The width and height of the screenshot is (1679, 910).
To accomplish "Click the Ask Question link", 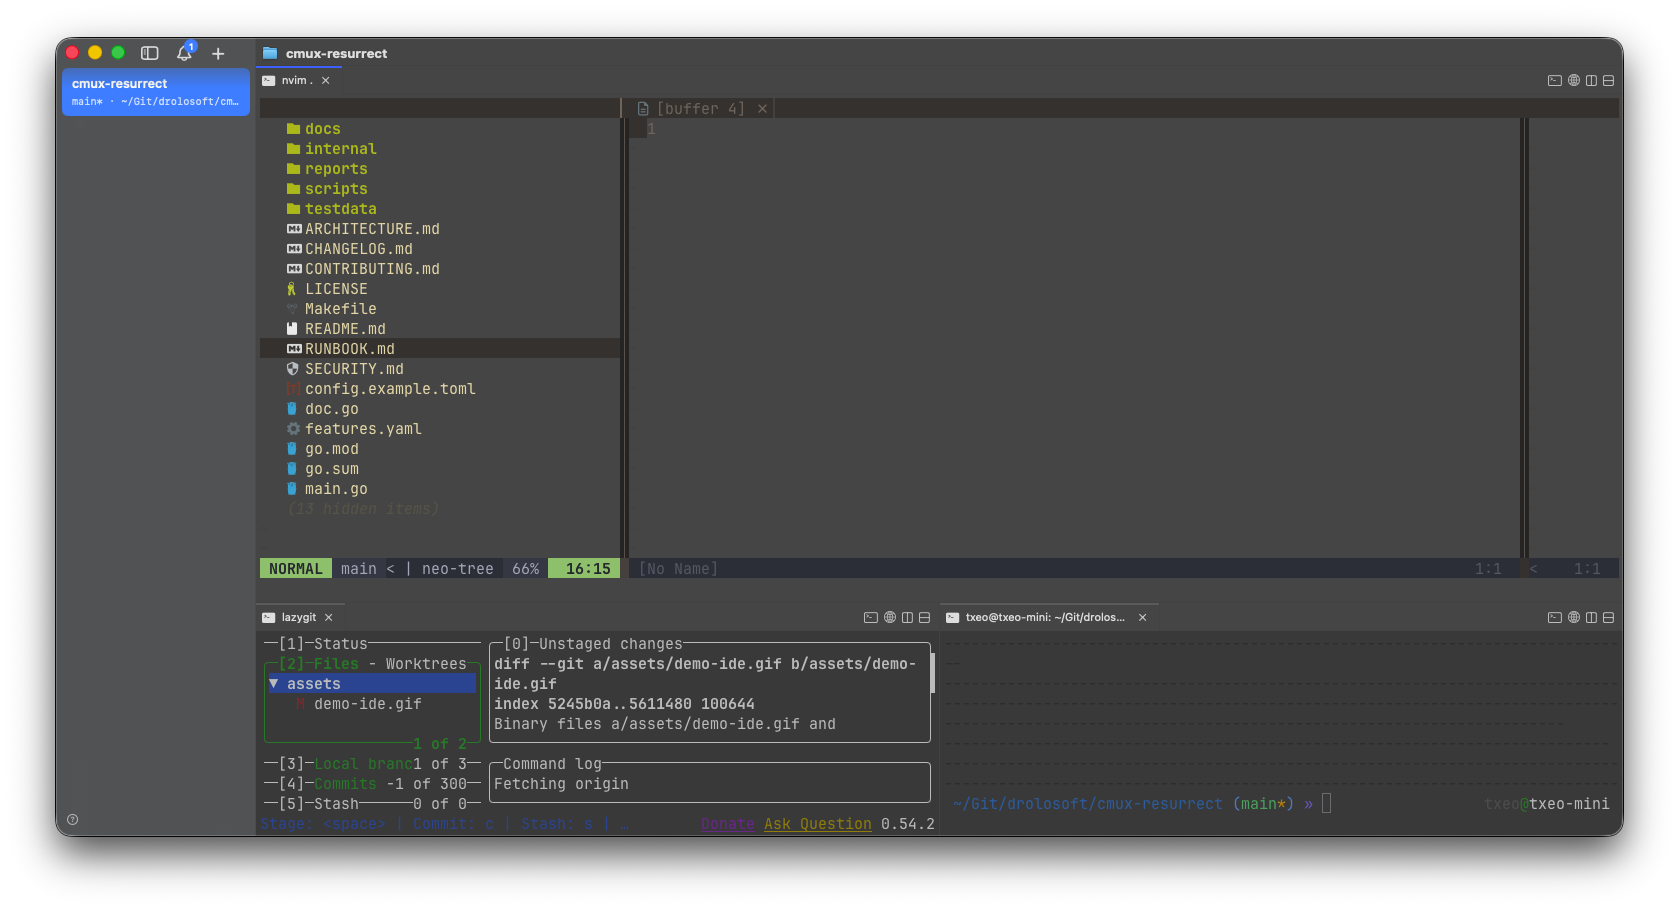I will tap(818, 824).
